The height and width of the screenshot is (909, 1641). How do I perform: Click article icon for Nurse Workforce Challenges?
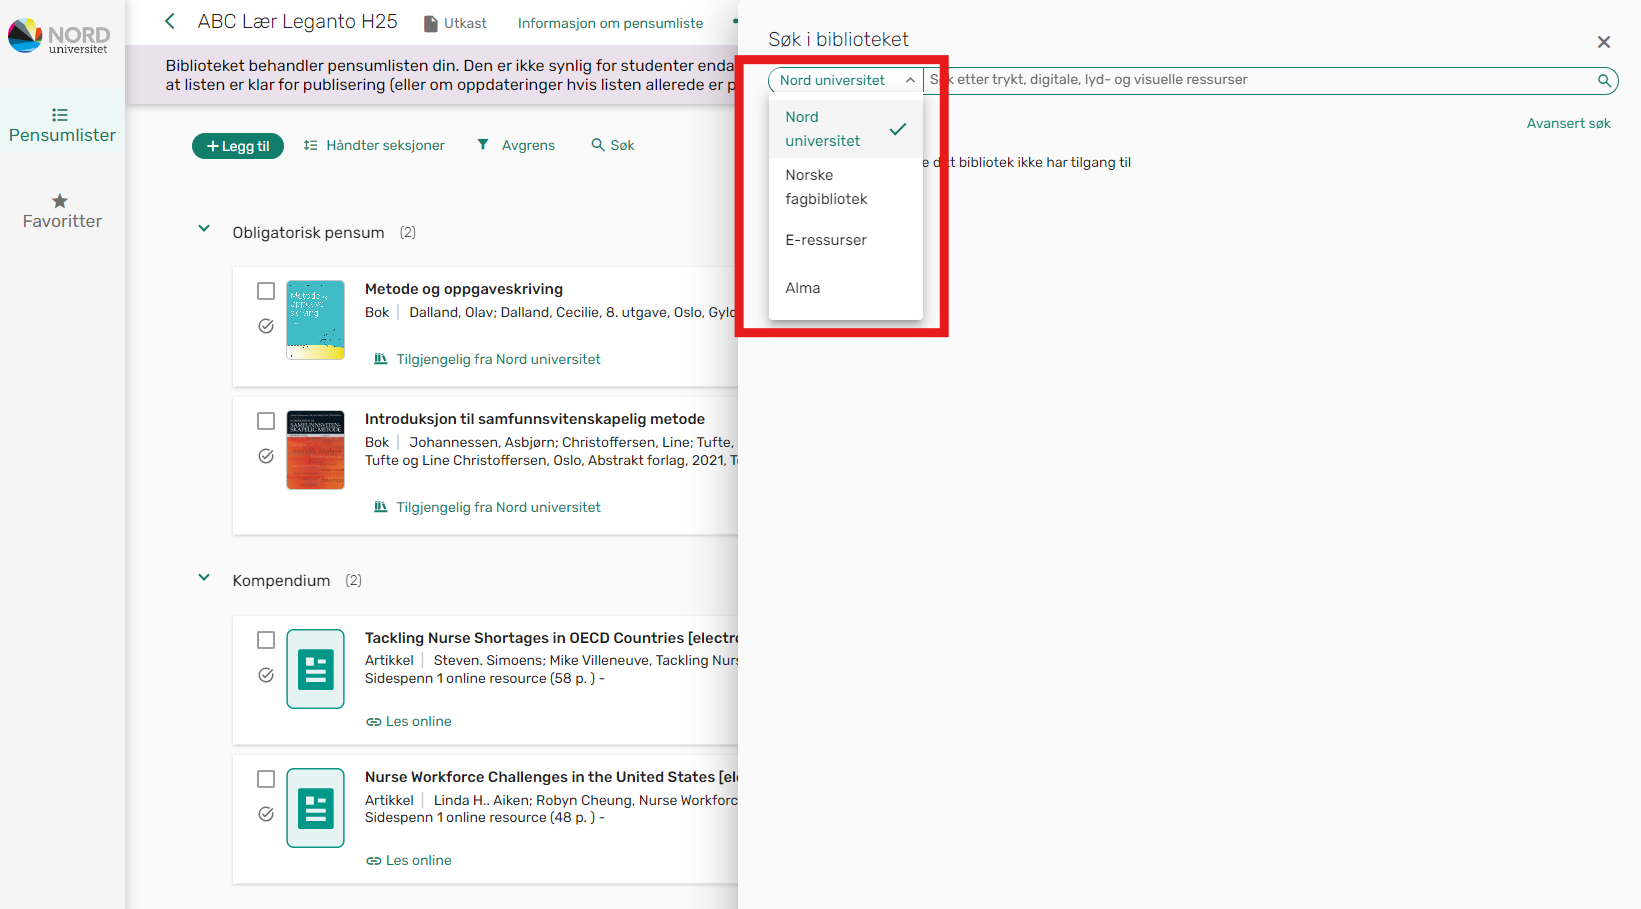(x=316, y=808)
